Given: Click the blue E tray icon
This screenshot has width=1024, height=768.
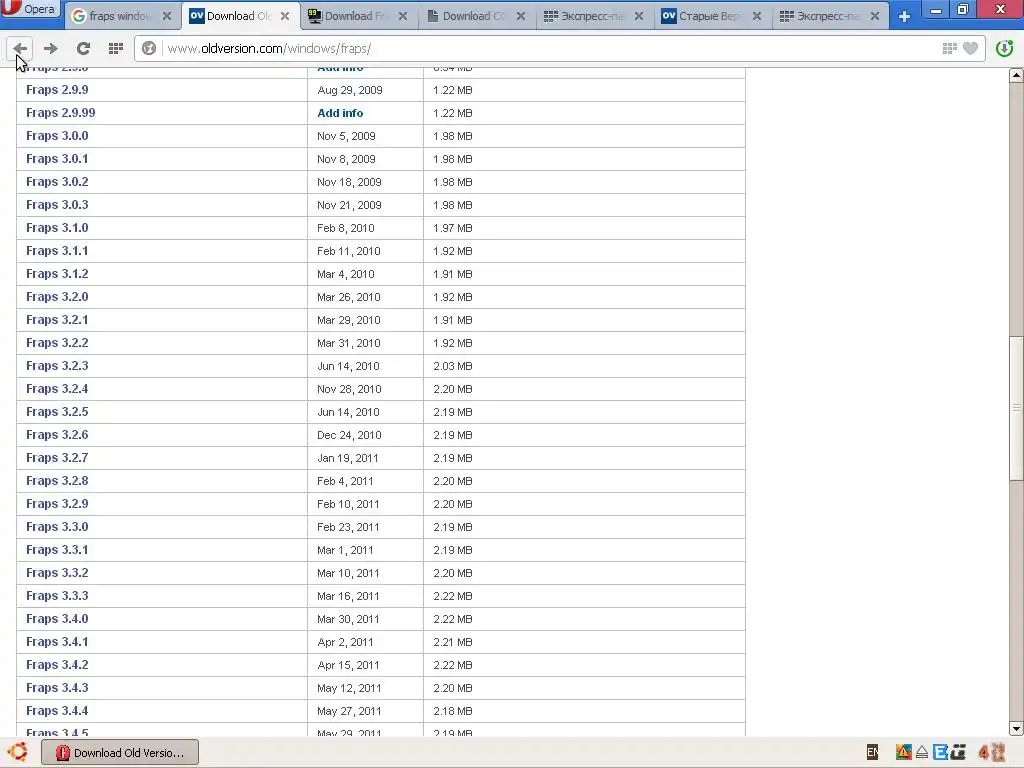Looking at the screenshot, I should (940, 752).
